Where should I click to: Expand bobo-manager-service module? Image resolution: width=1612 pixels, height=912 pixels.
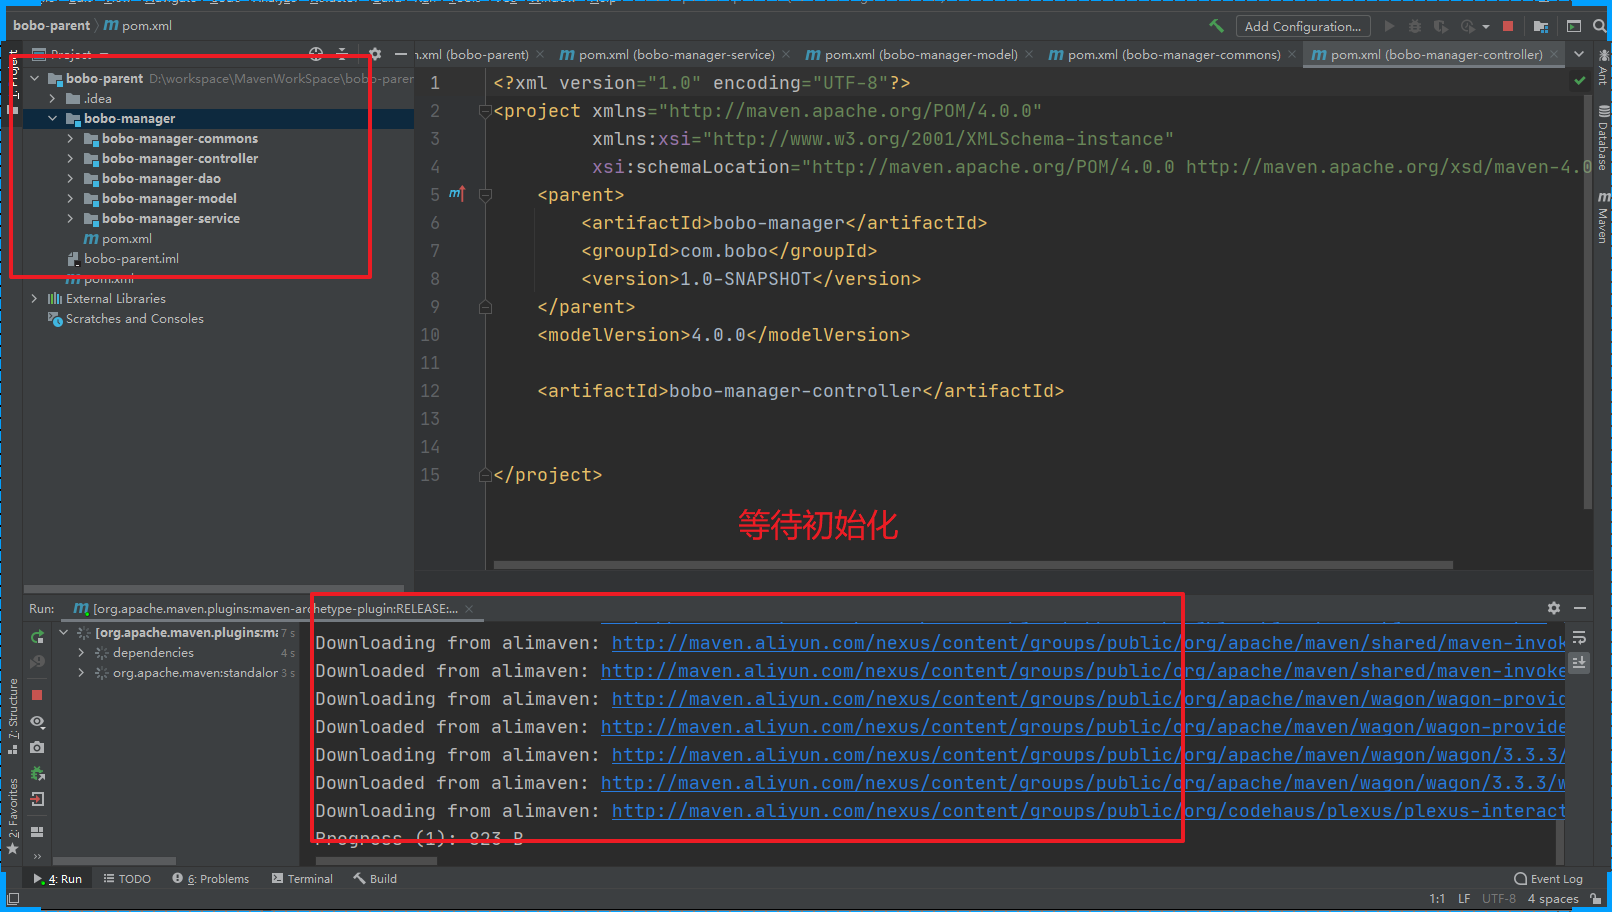[x=70, y=218]
